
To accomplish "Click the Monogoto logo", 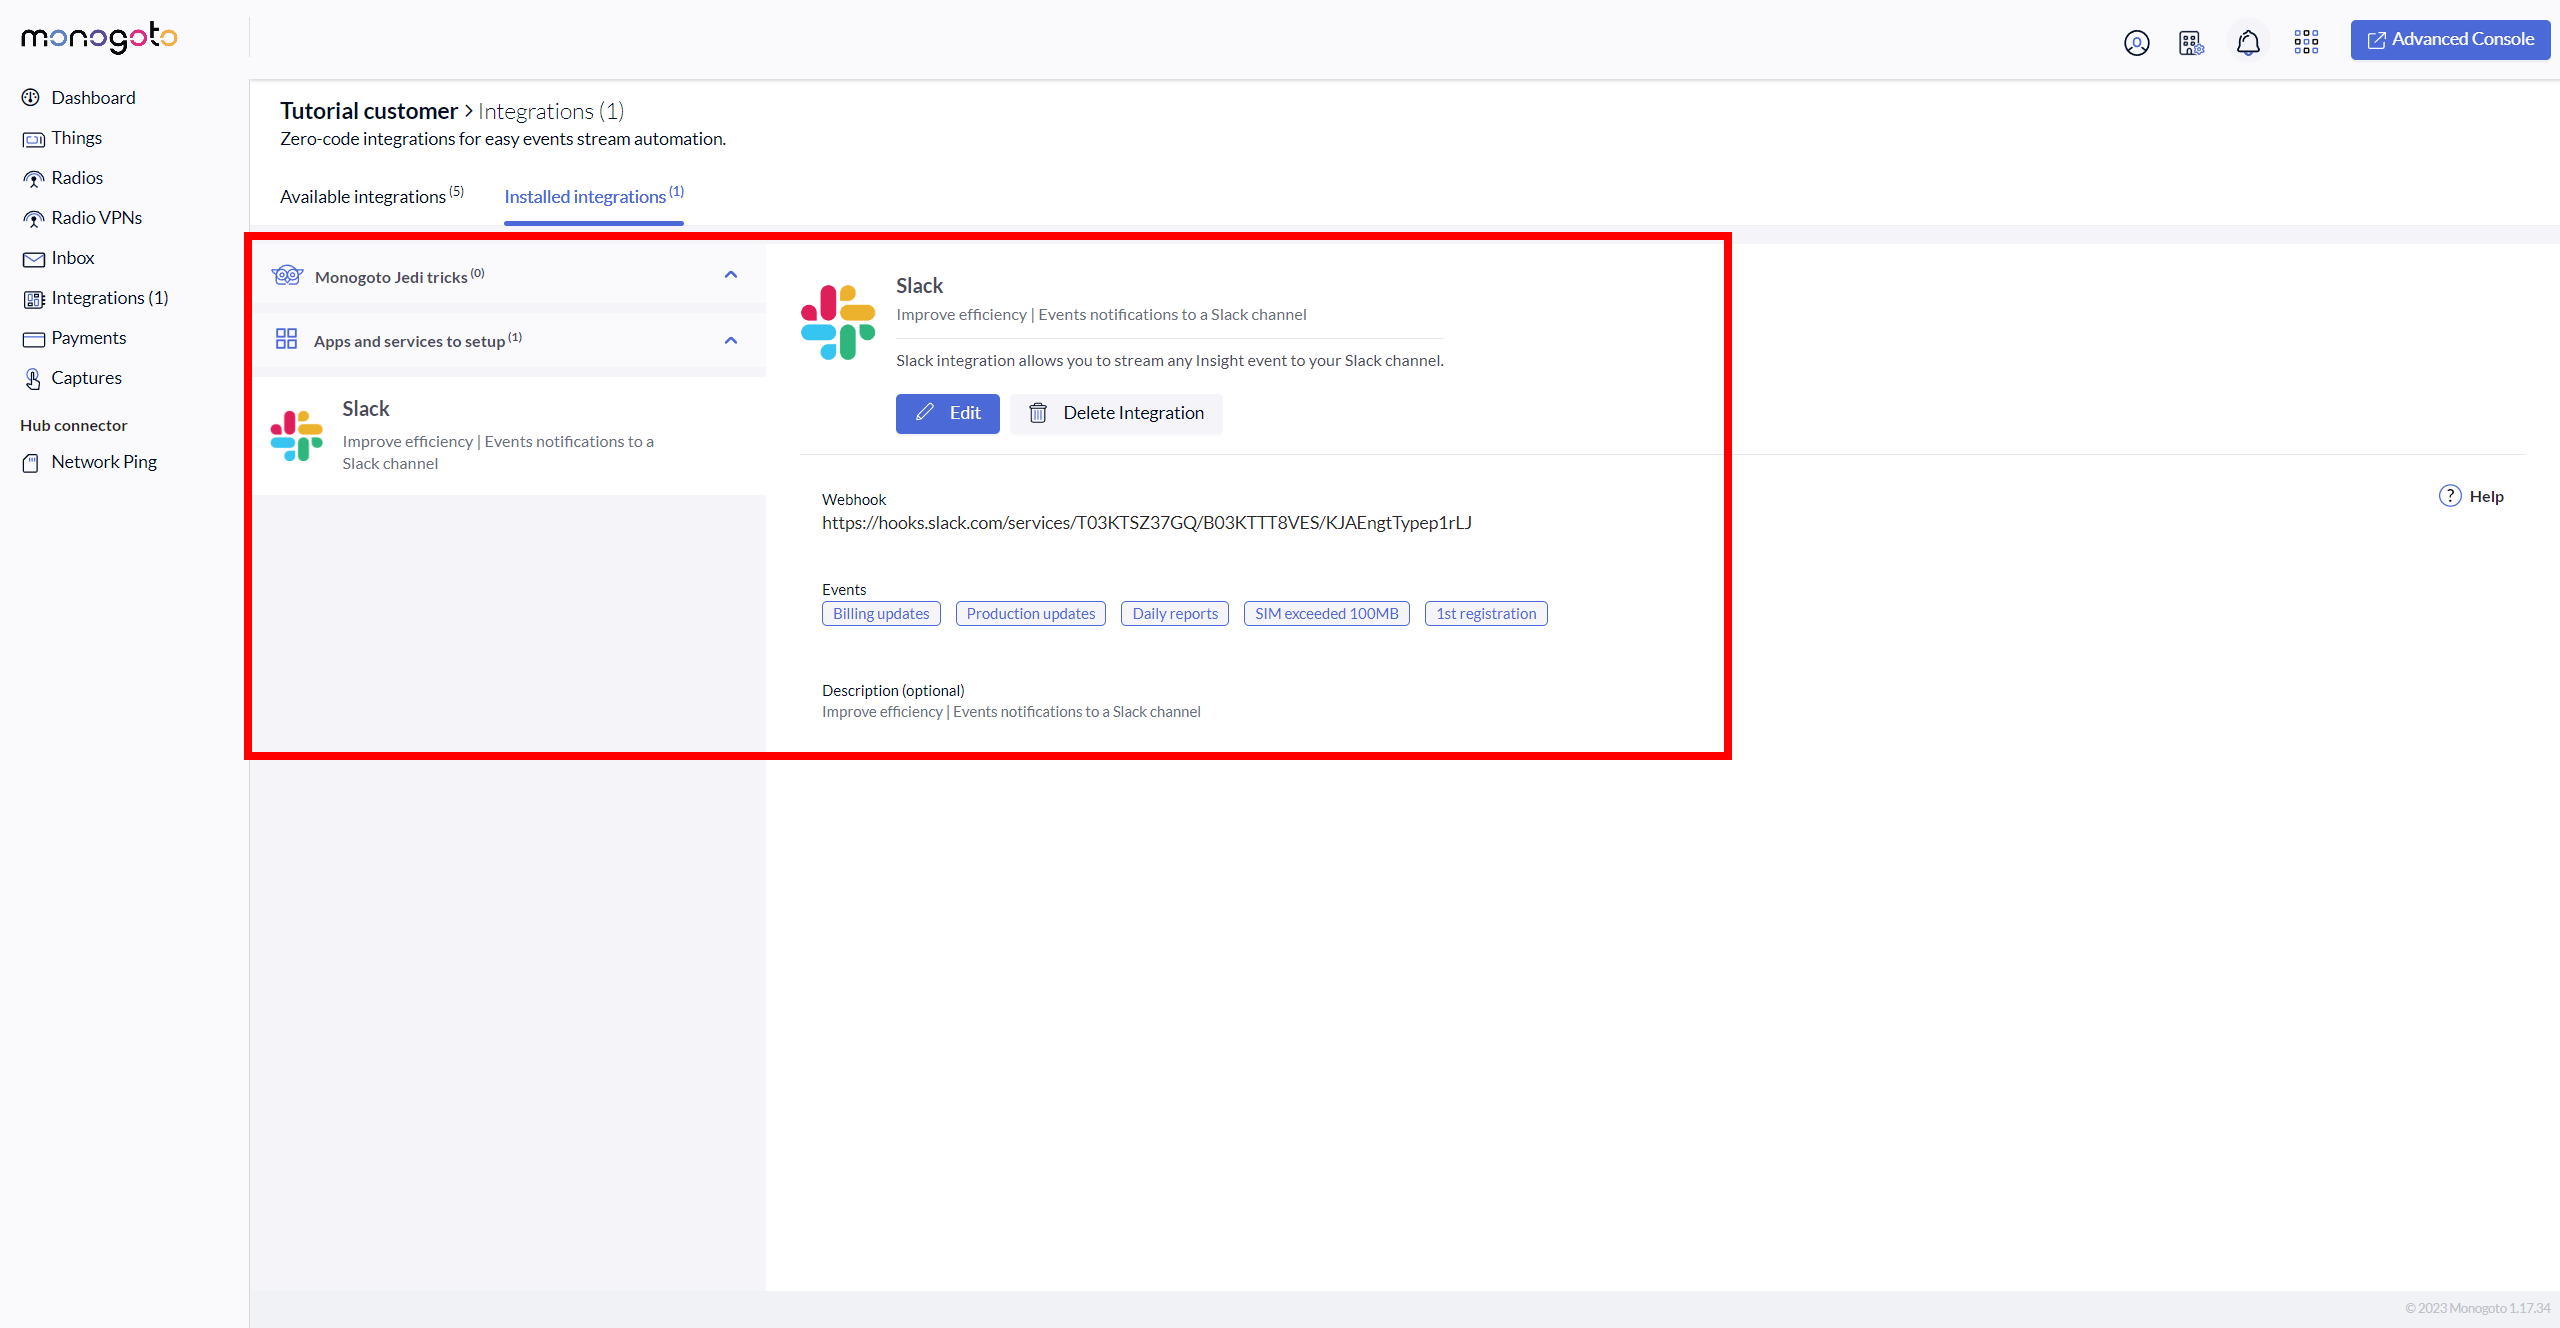I will [x=99, y=37].
